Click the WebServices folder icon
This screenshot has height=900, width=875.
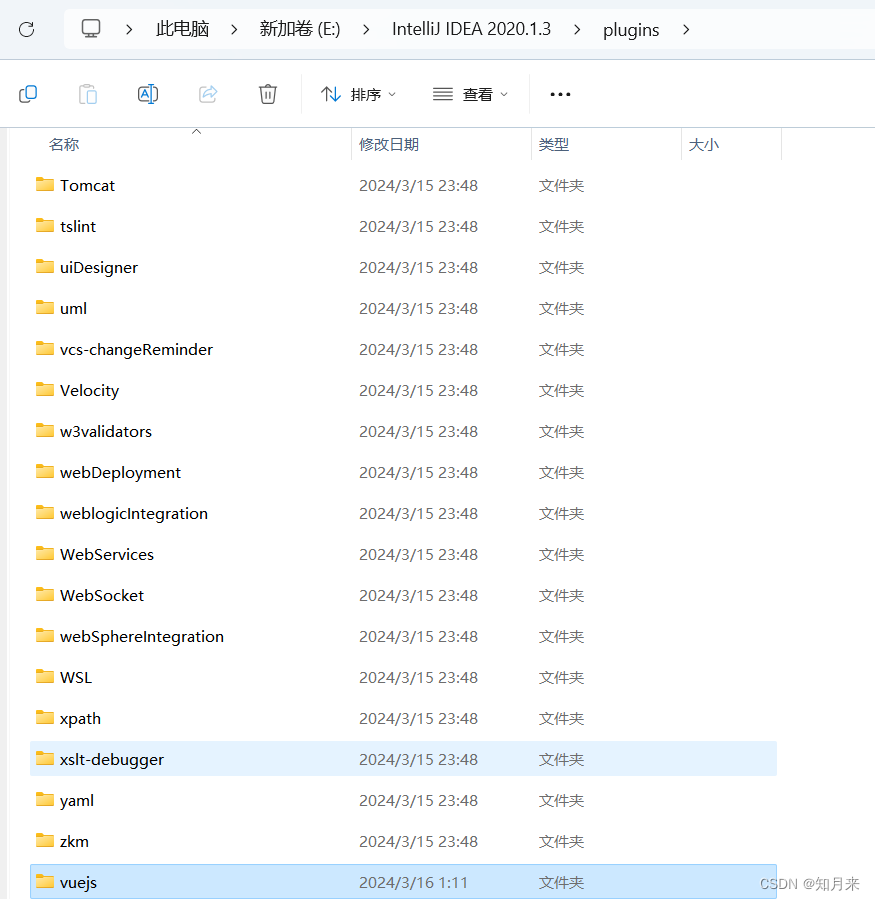(45, 553)
